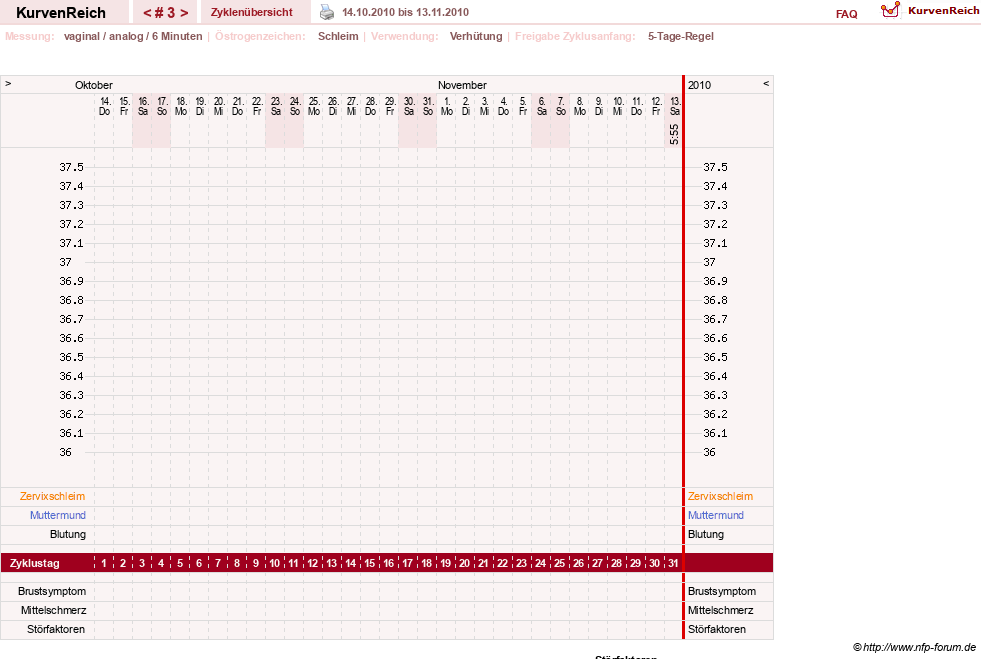
Task: Select cycle day 31 cell
Action: (x=673, y=563)
